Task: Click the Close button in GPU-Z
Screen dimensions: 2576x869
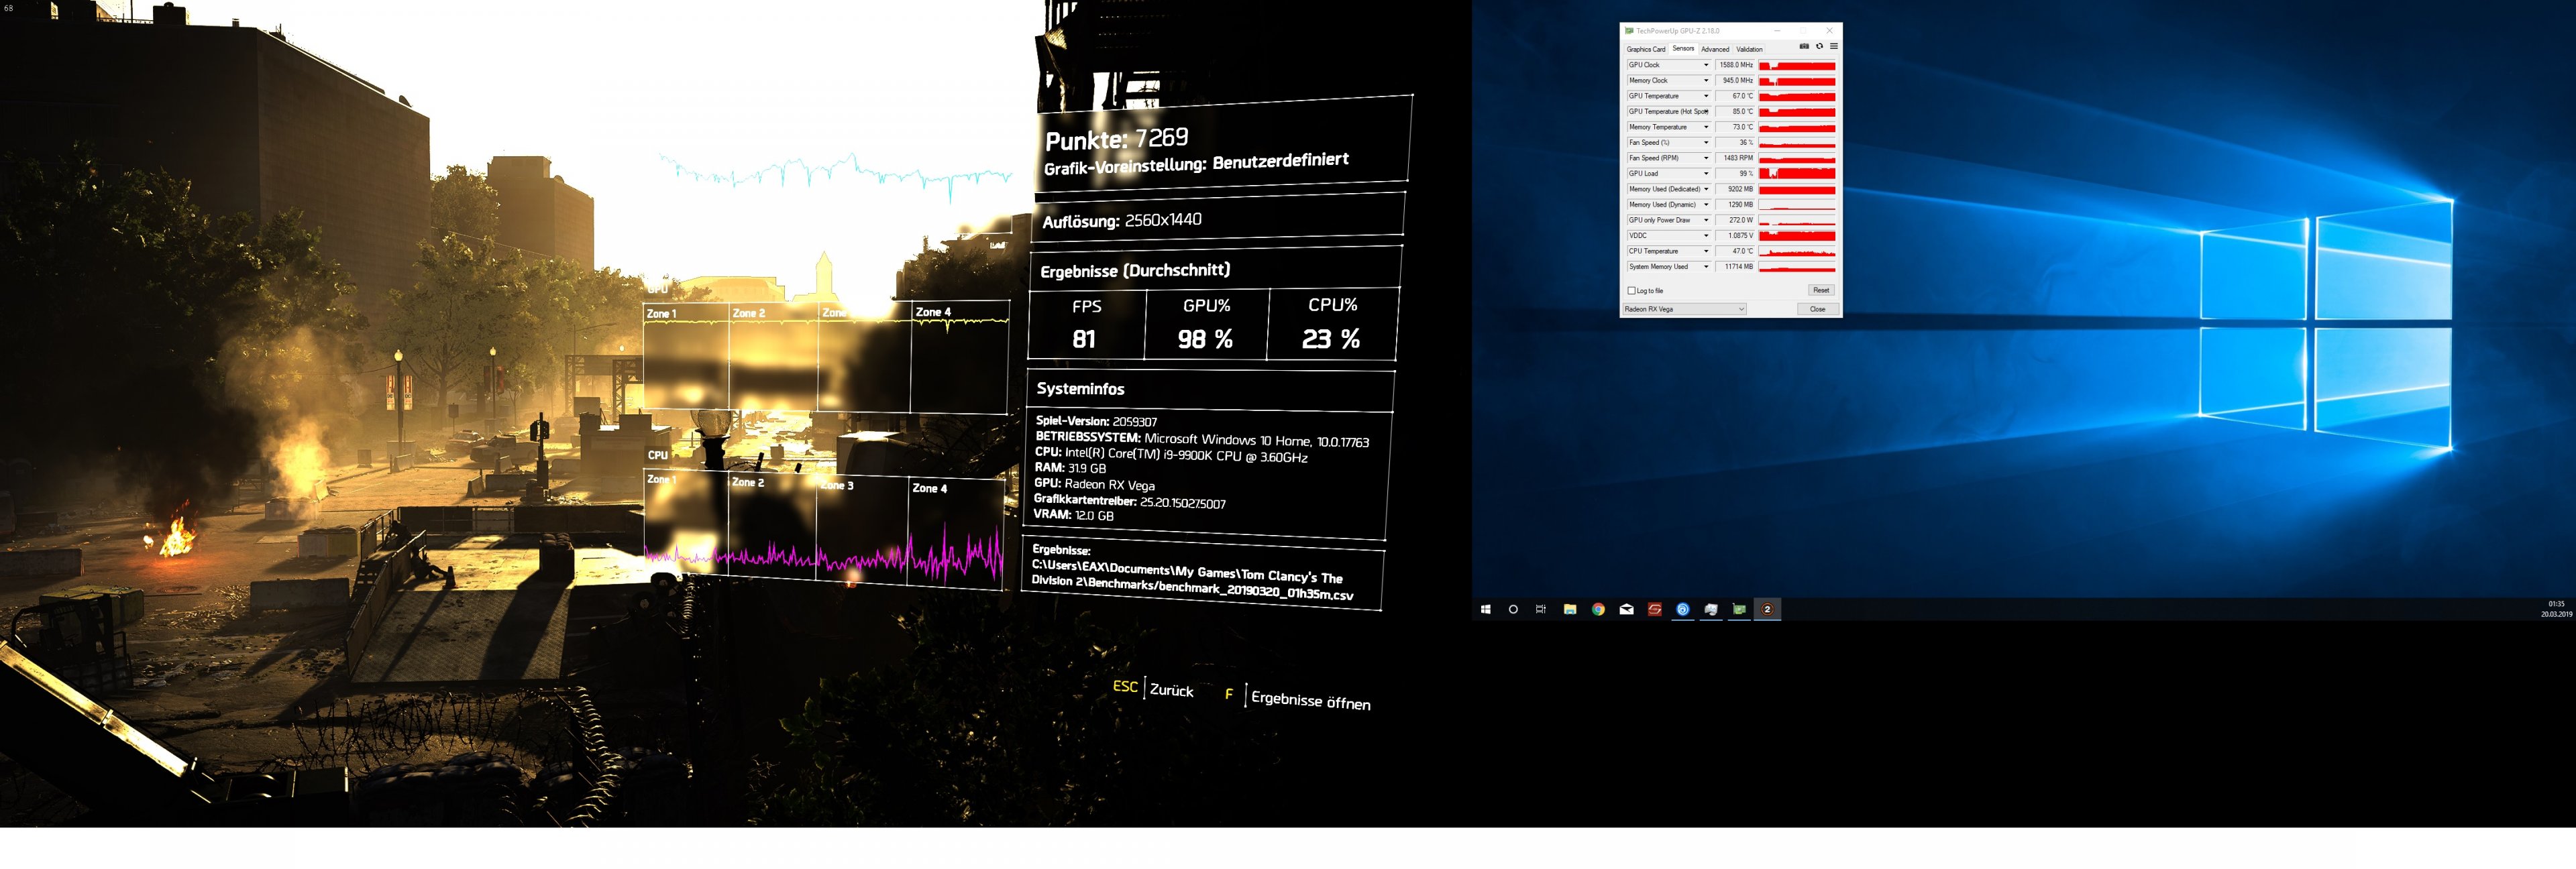Action: (1817, 309)
